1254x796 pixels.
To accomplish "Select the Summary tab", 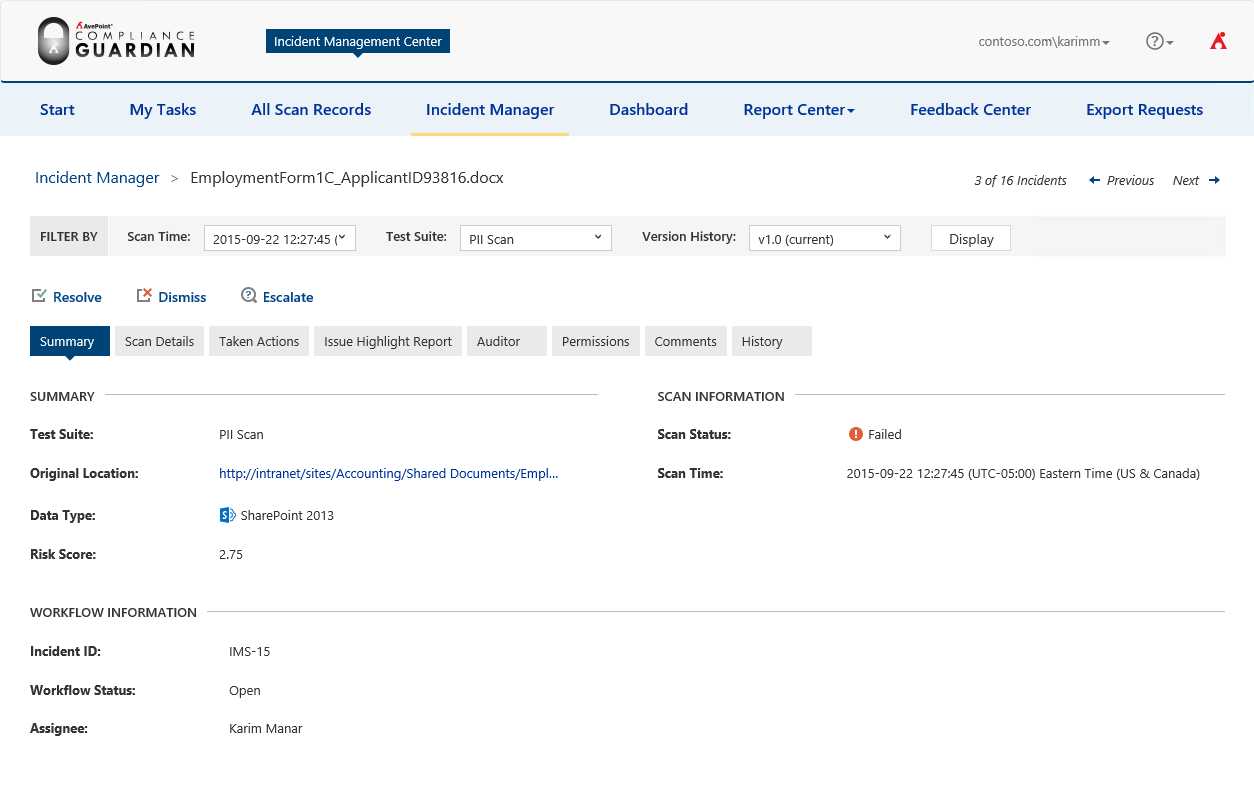I will click(70, 341).
